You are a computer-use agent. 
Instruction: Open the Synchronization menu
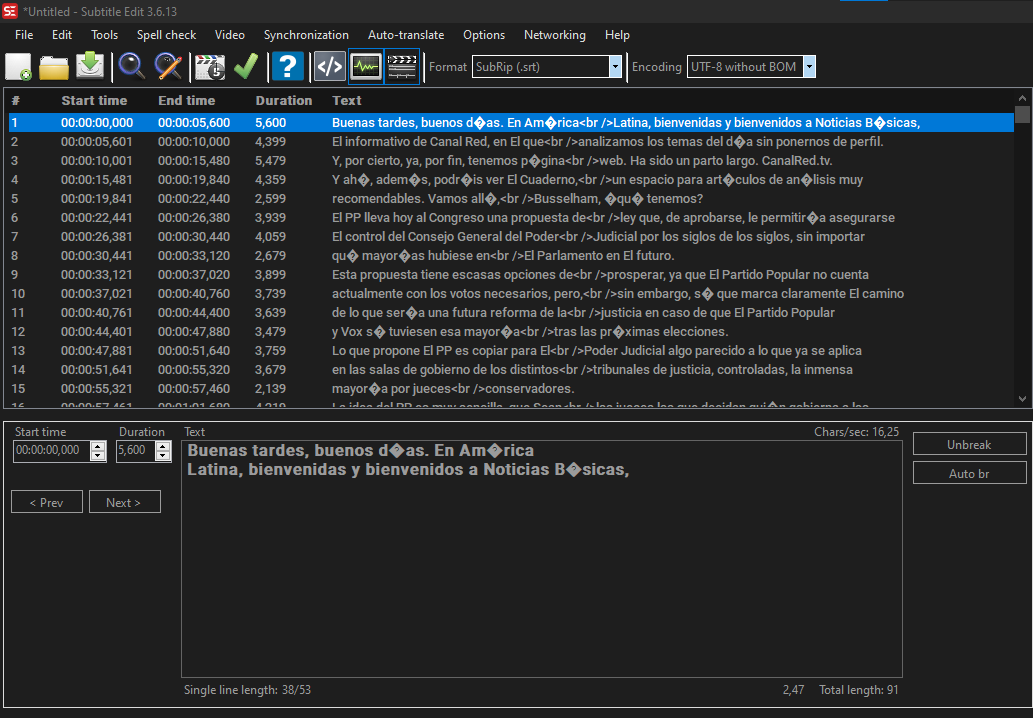click(x=306, y=34)
